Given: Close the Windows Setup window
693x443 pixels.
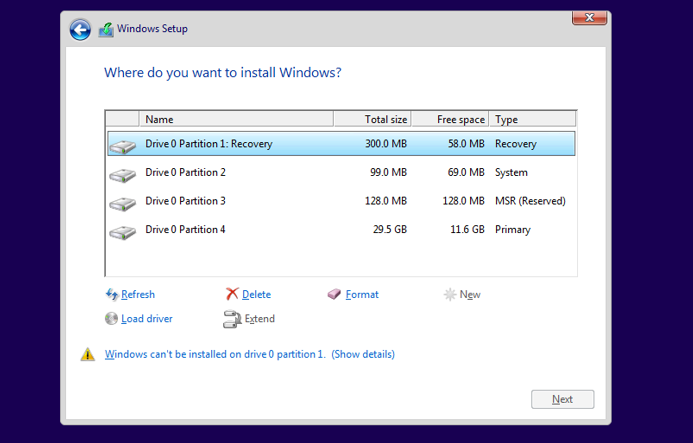Looking at the screenshot, I should 589,18.
